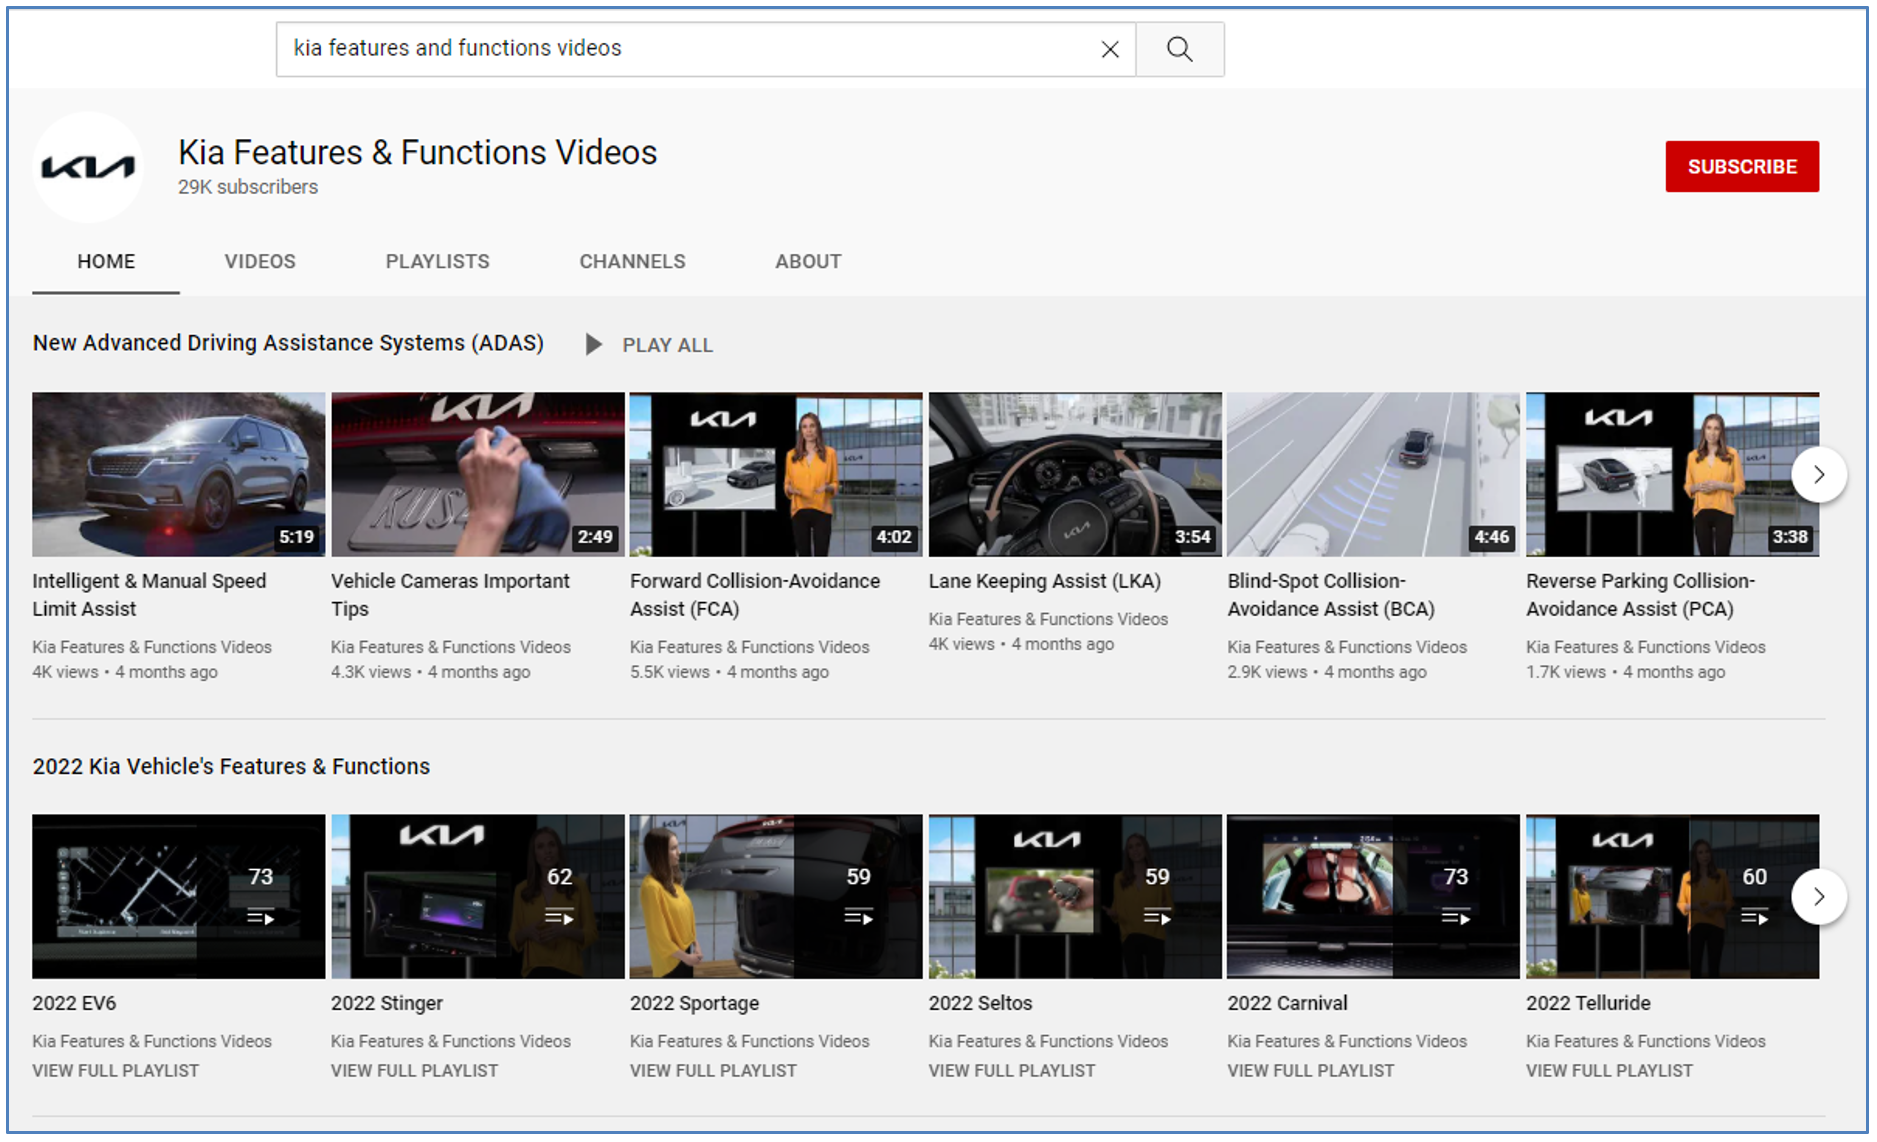Click the playlist icon on 2022 EV6 thumbnail
This screenshot has width=1877, height=1142.
261,917
